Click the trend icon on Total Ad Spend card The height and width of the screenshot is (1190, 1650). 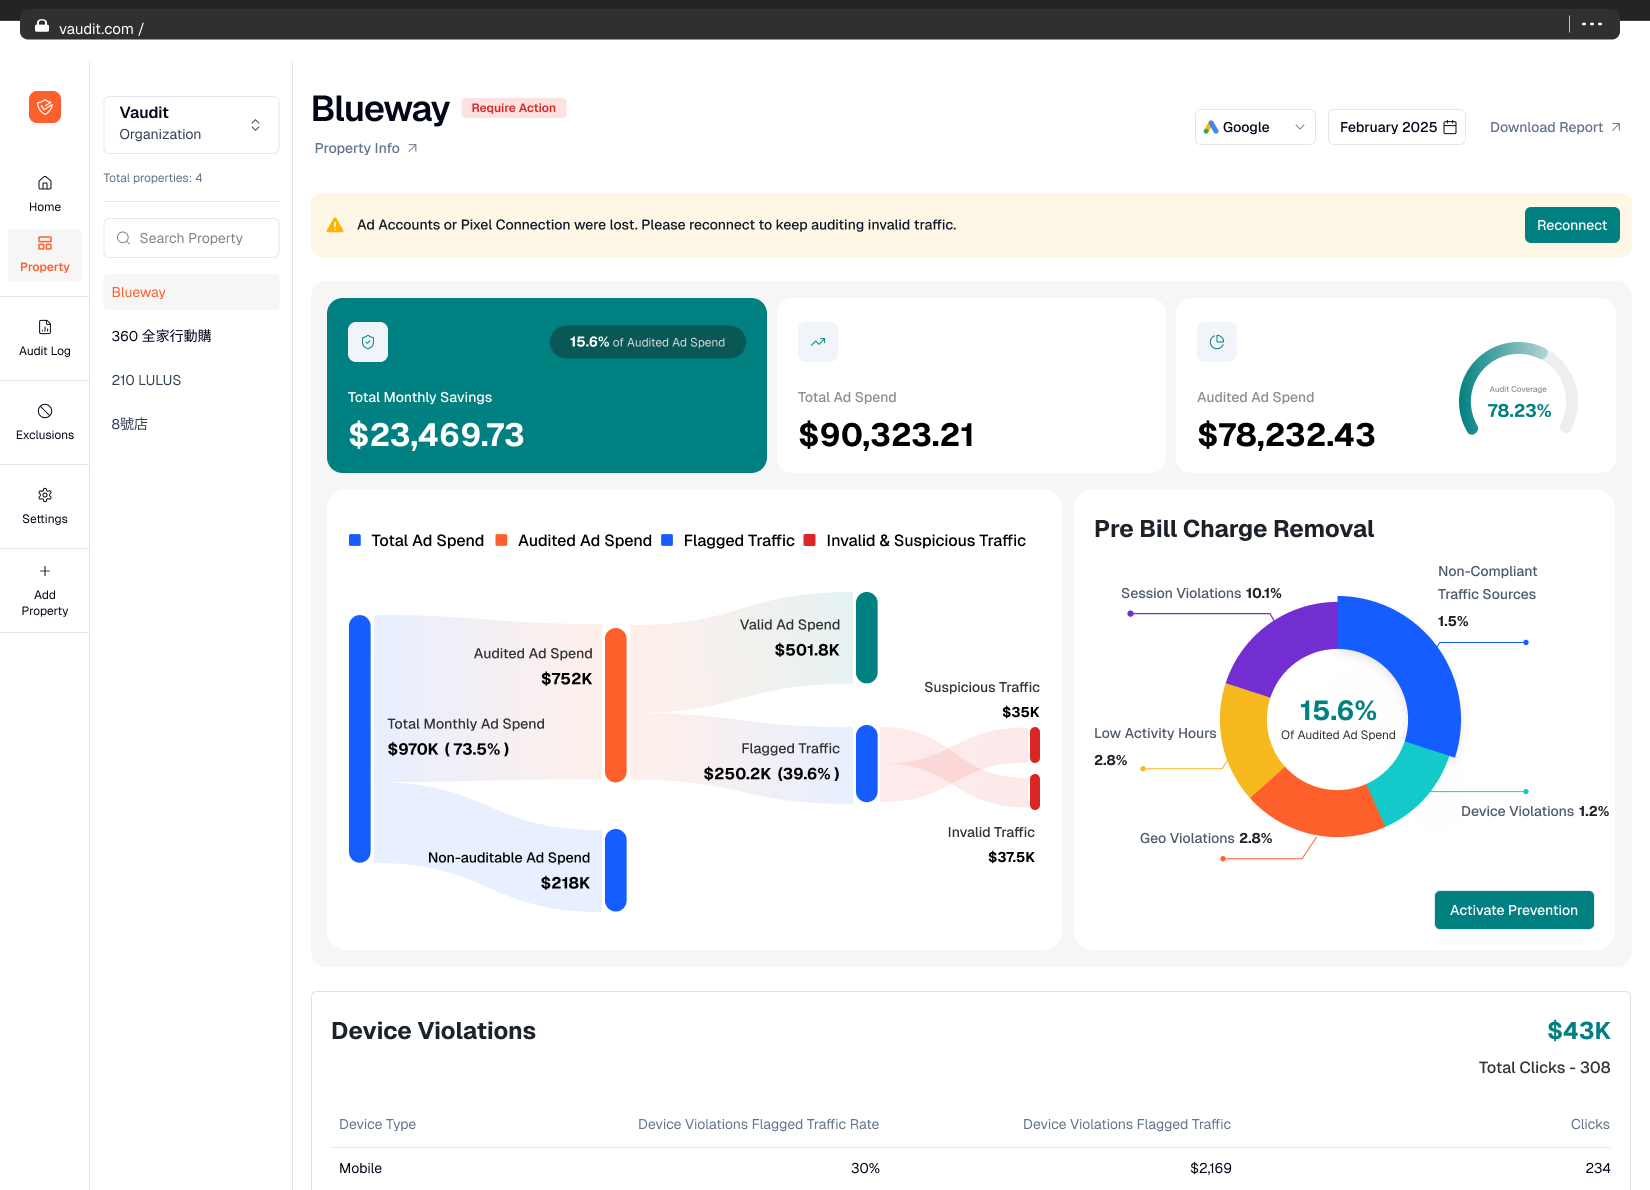click(x=818, y=342)
